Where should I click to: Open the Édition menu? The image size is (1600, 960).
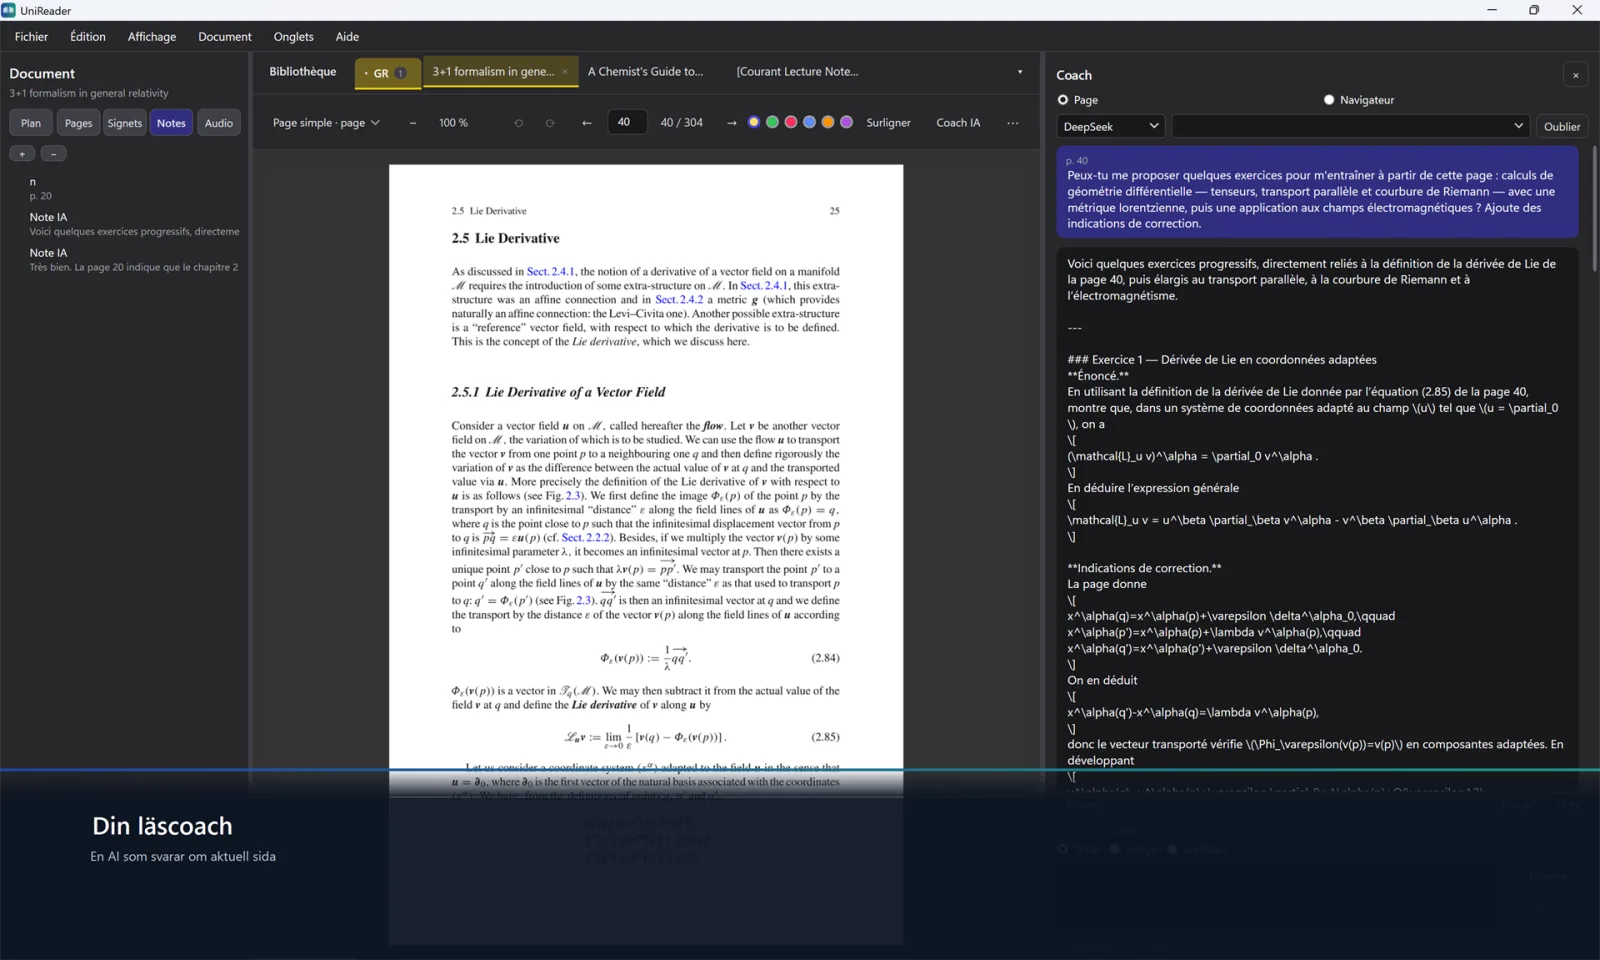88,37
